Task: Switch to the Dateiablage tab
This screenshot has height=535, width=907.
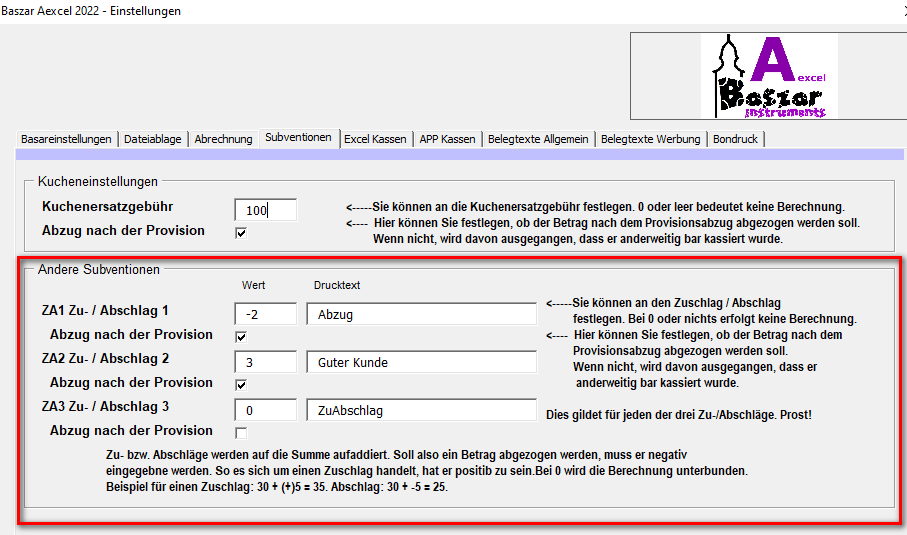Action: (x=153, y=139)
